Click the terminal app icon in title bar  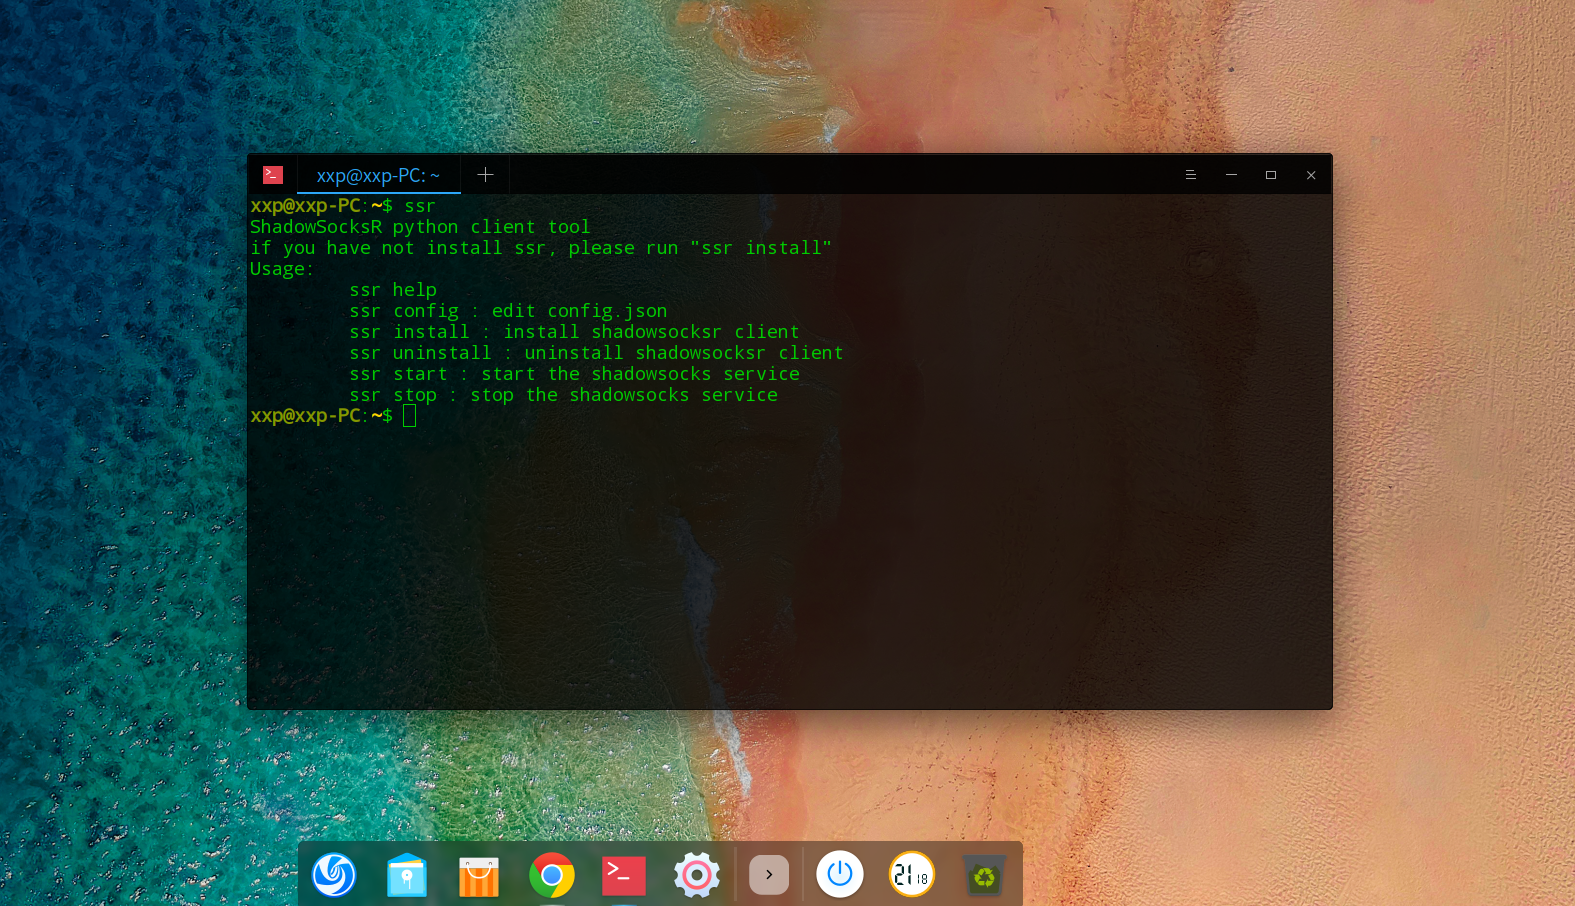(x=273, y=175)
